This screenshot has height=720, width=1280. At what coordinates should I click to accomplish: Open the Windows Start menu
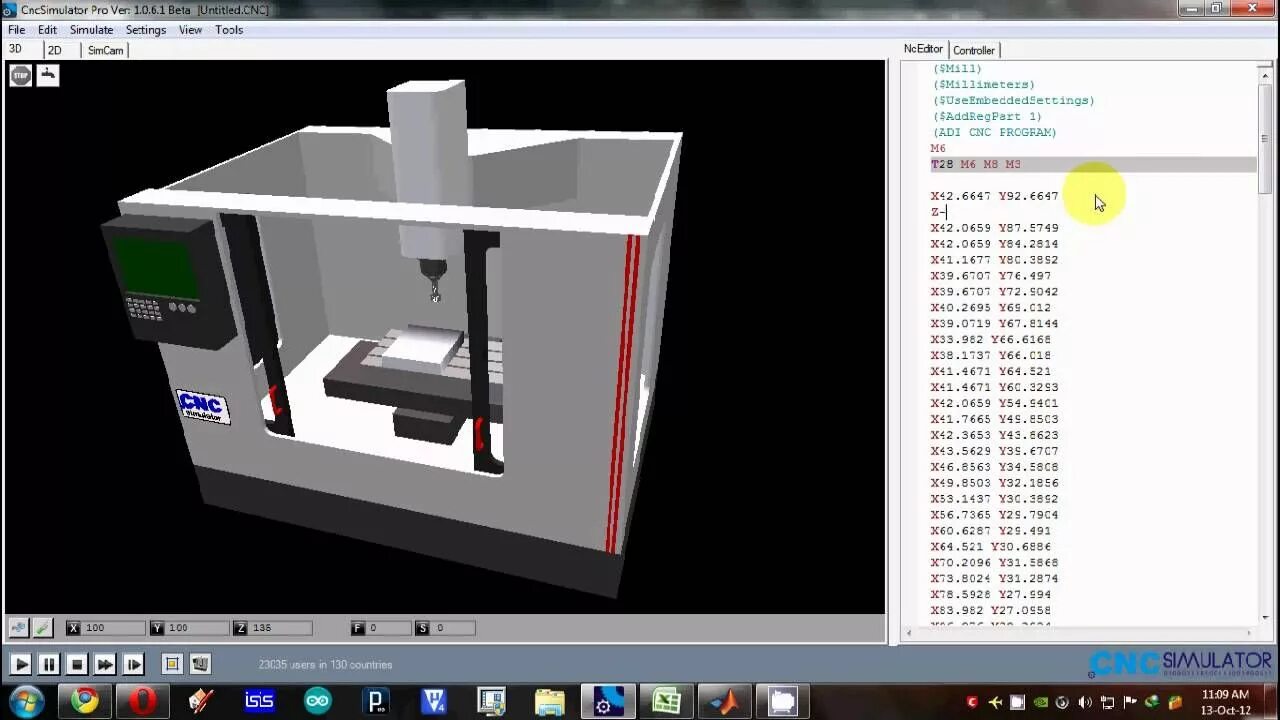click(x=26, y=701)
